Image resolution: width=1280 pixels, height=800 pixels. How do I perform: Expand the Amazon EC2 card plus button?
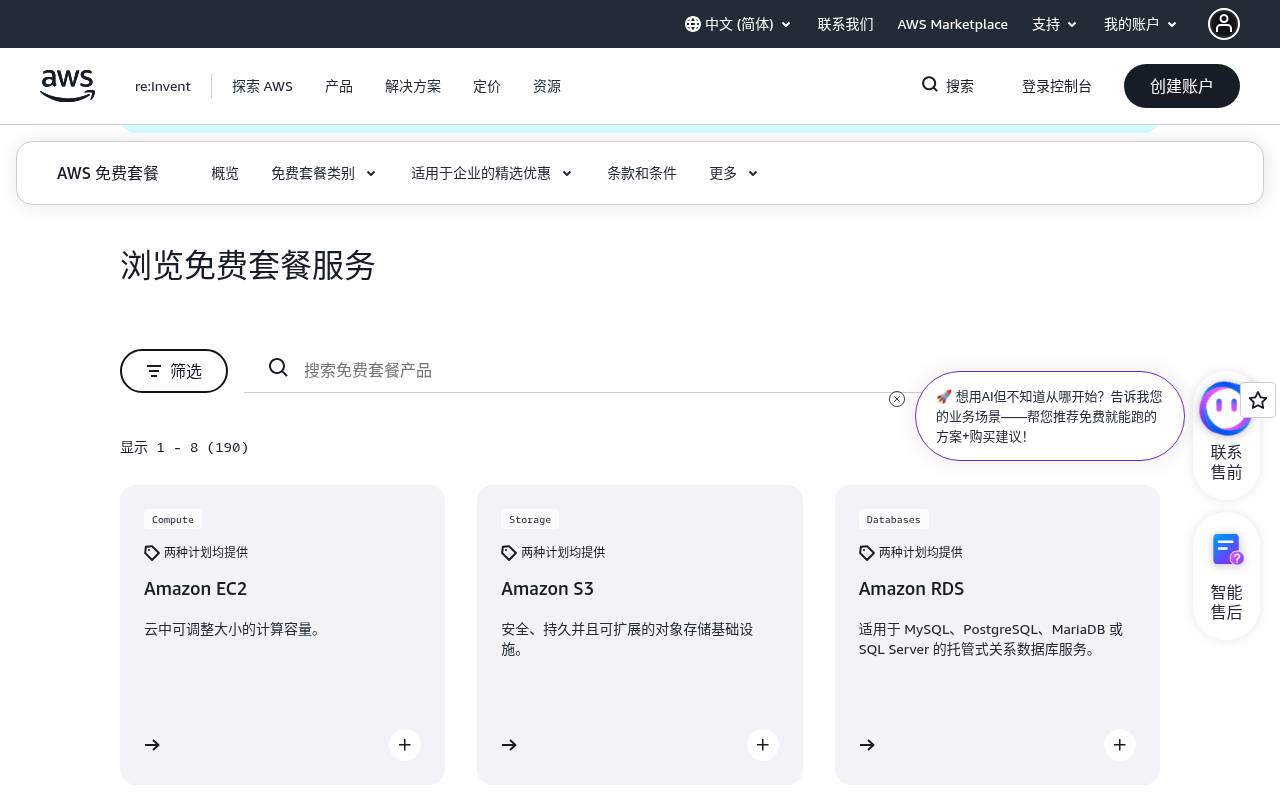[x=405, y=745]
